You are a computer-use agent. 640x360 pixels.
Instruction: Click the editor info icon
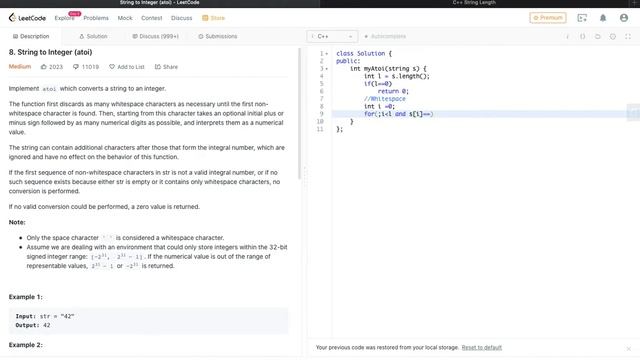point(567,36)
